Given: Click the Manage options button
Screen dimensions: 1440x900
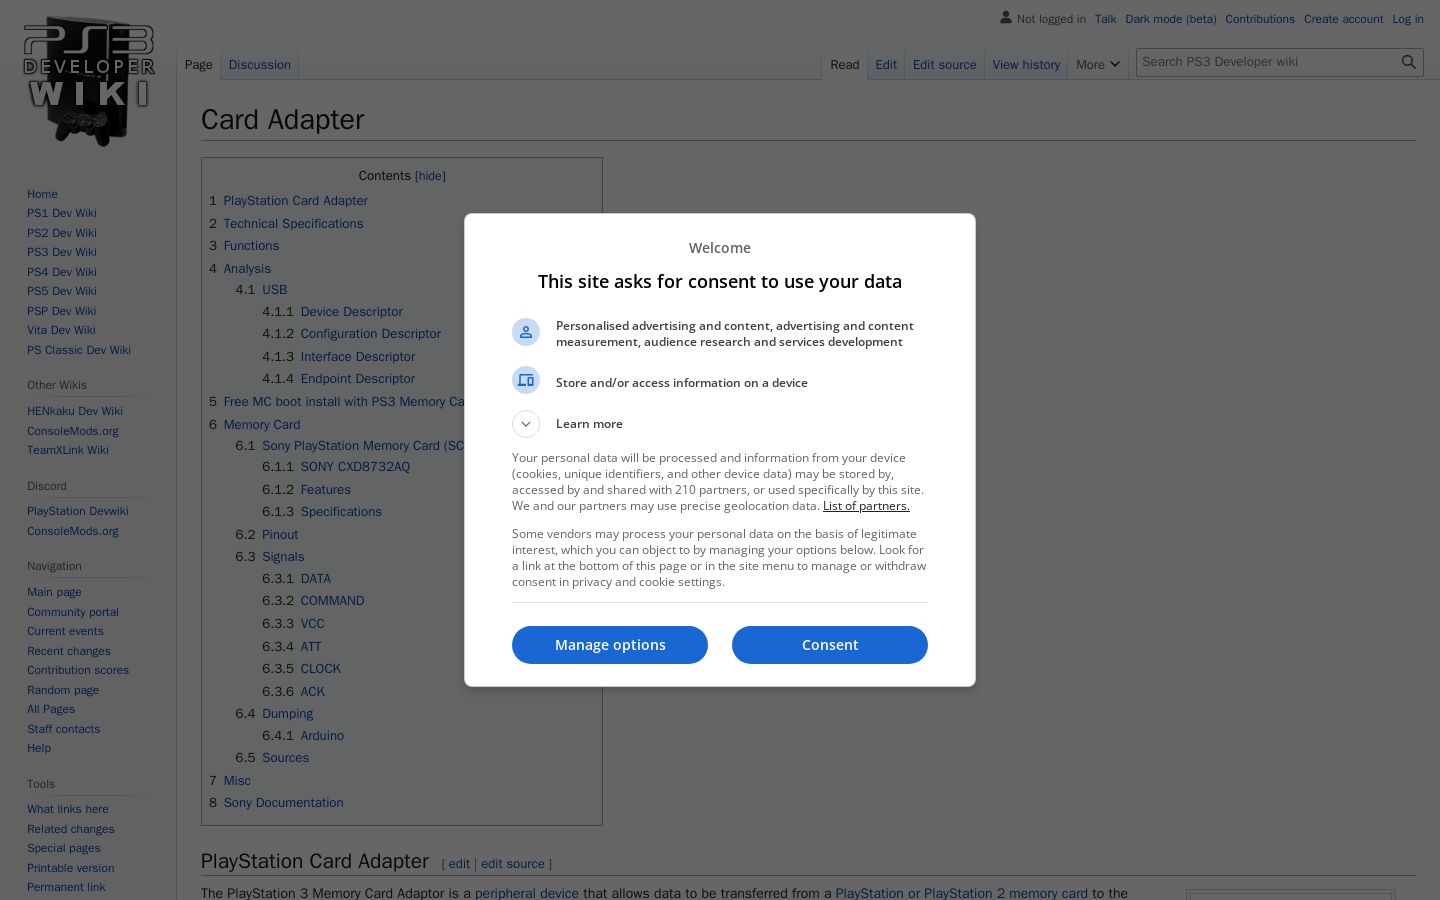Looking at the screenshot, I should point(610,645).
